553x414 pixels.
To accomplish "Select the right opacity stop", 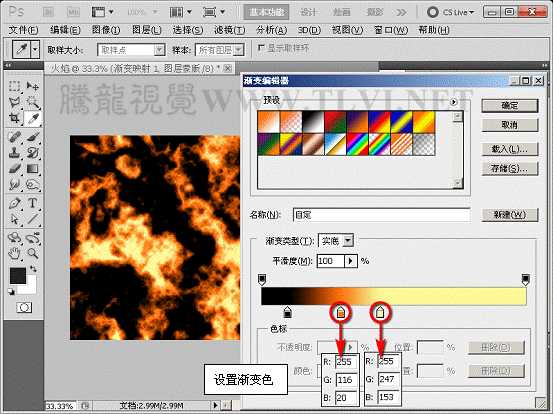I will point(525,280).
